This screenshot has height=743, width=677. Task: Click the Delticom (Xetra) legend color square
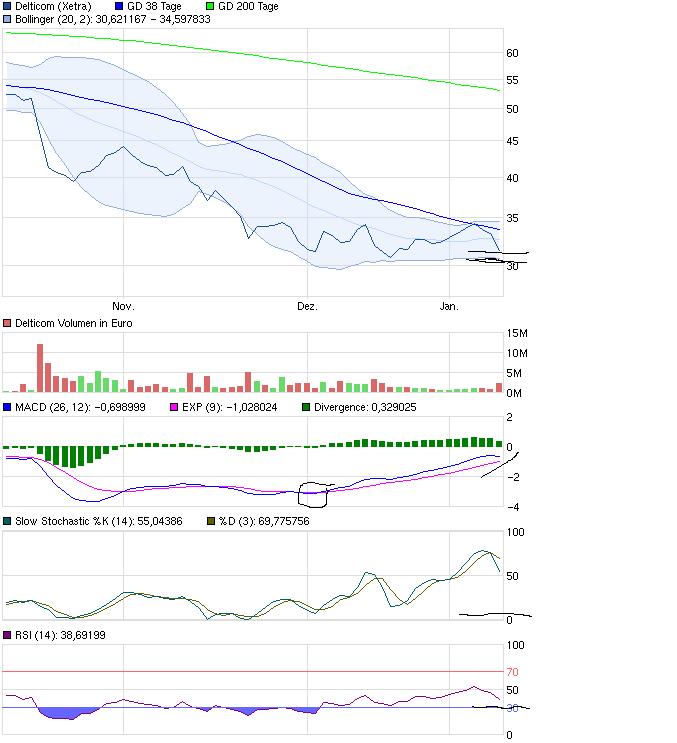pos(8,6)
